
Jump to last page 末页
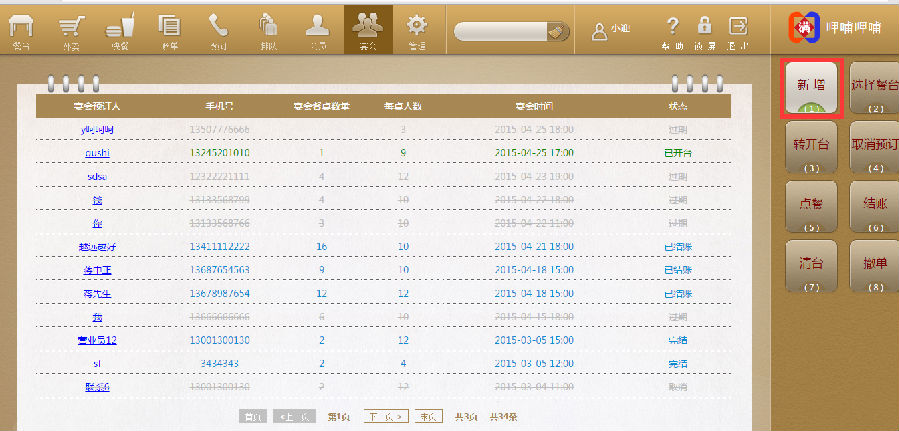[430, 416]
